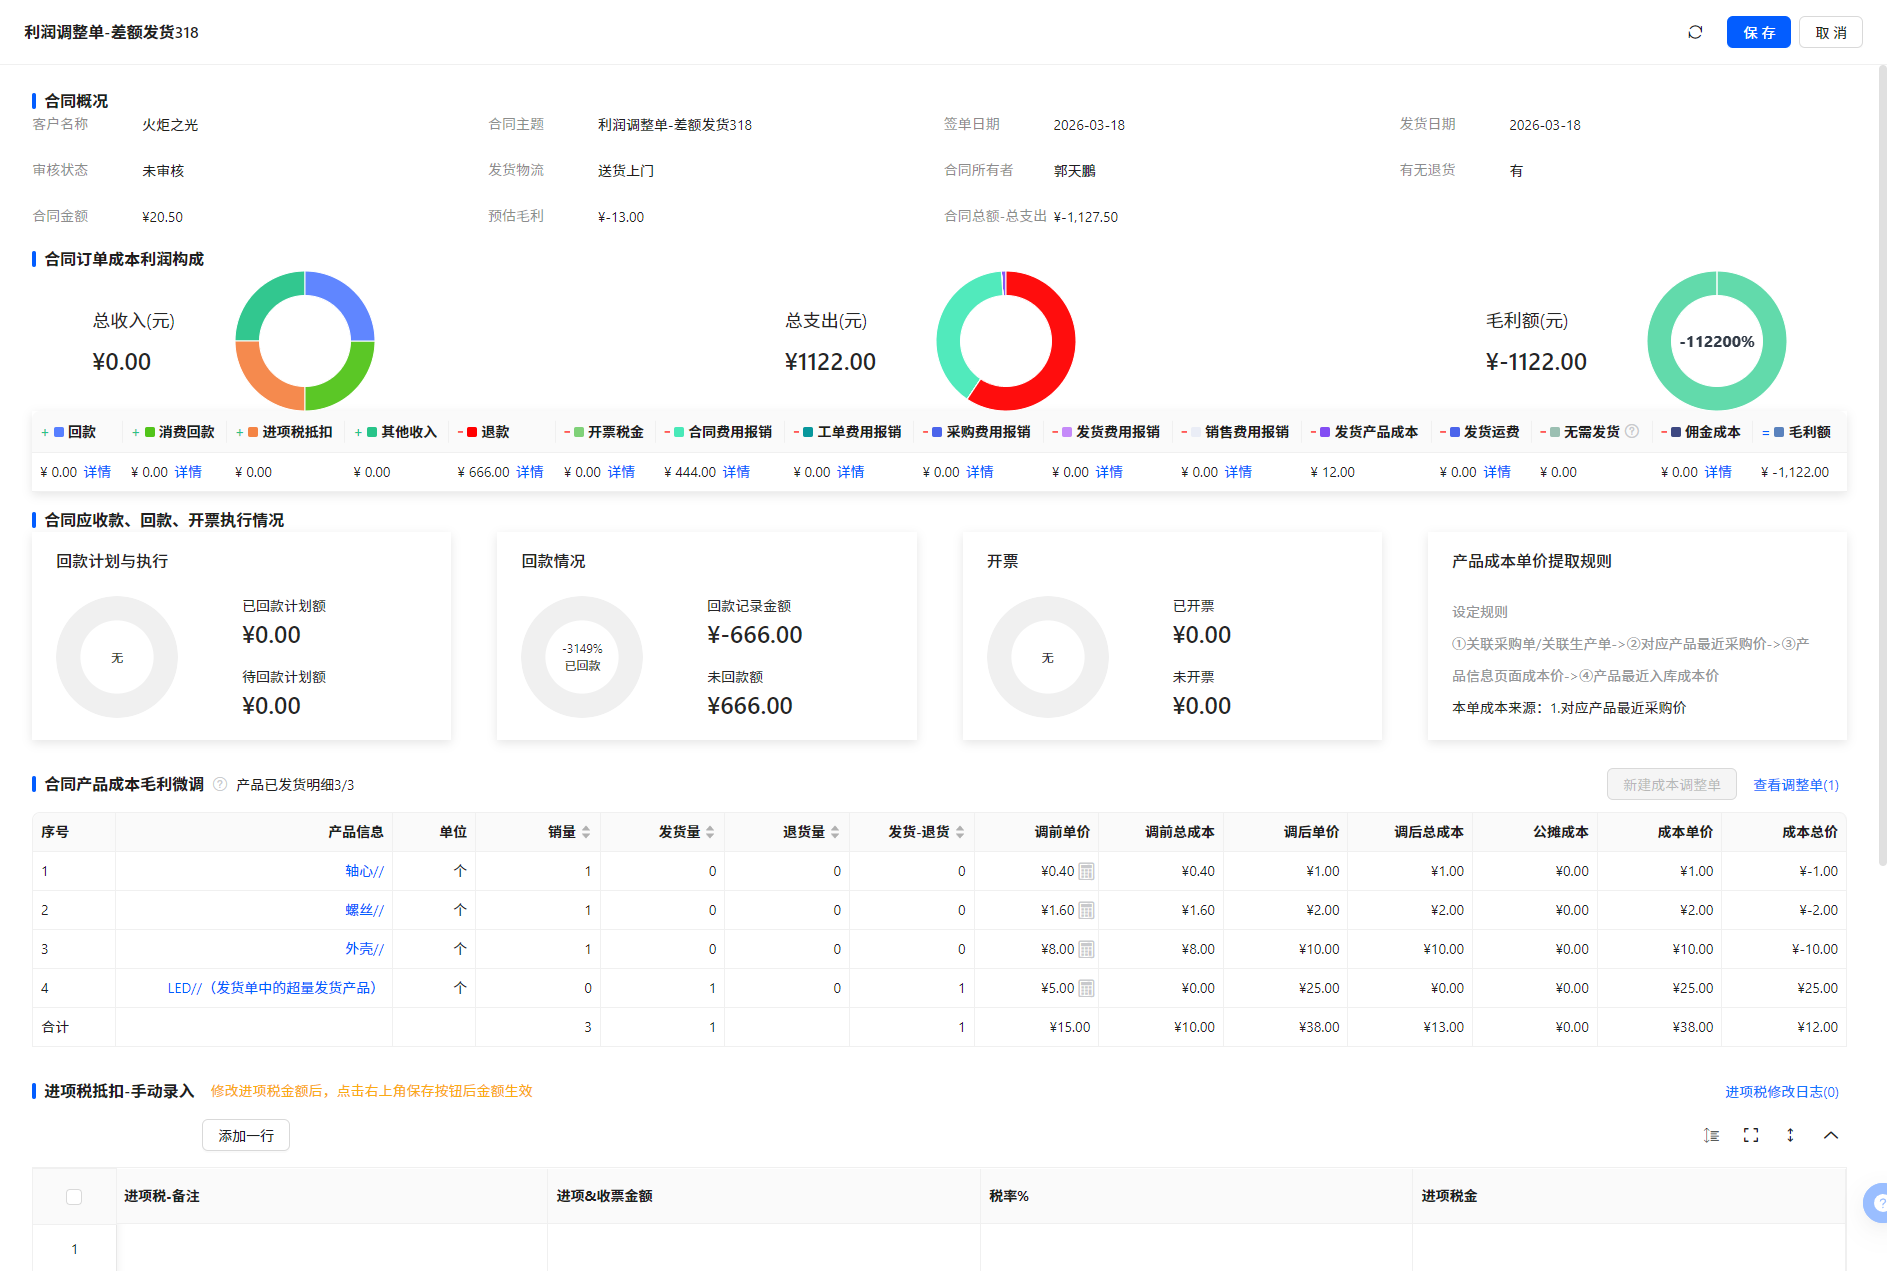The image size is (1887, 1271).
Task: Collapse the 进项税 section with the chevron
Action: tap(1831, 1135)
